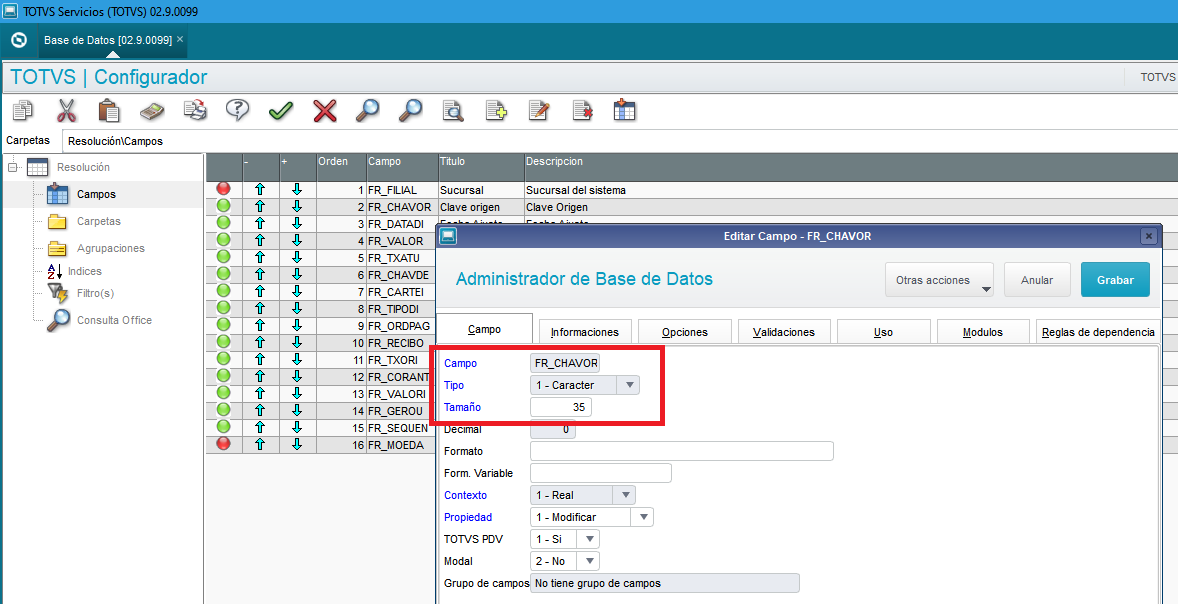This screenshot has width=1178, height=604.
Task: Switch to the Opciones tab
Action: [x=684, y=332]
